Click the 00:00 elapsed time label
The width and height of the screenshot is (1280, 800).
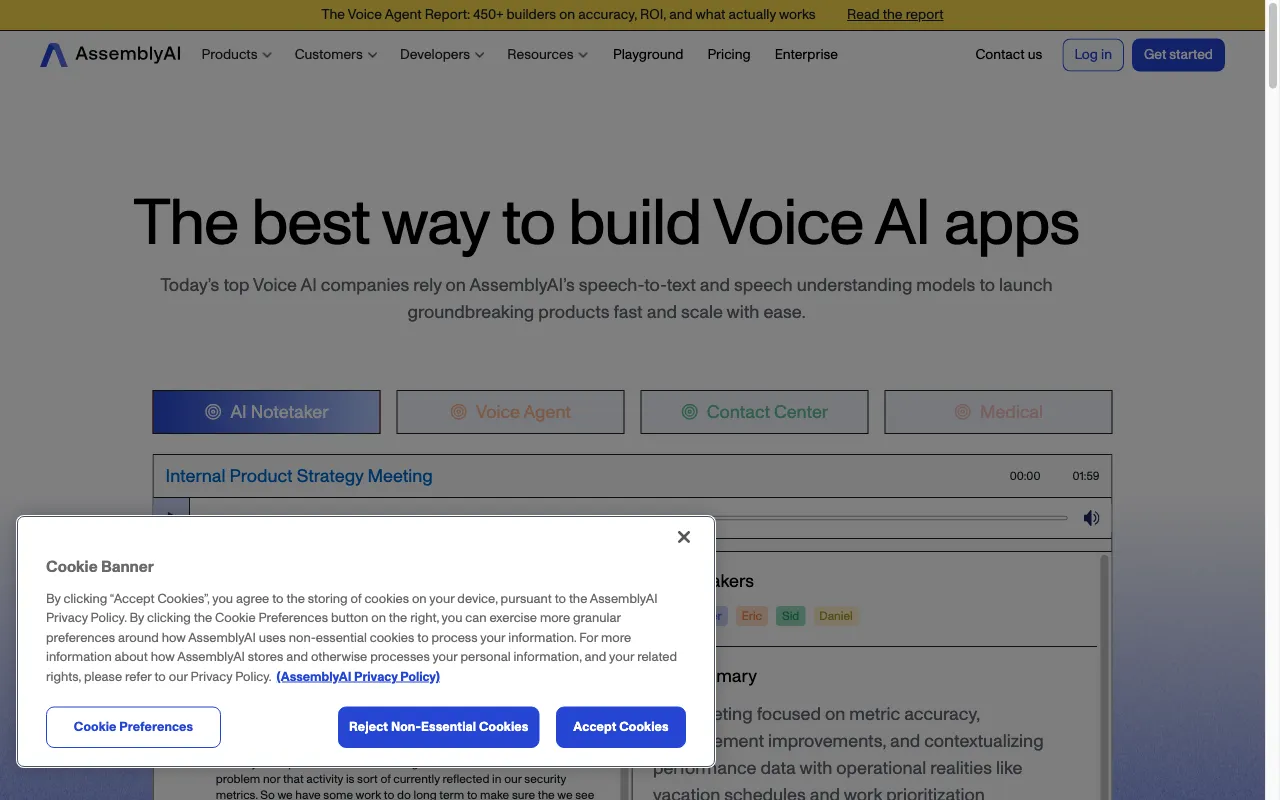(x=1025, y=476)
